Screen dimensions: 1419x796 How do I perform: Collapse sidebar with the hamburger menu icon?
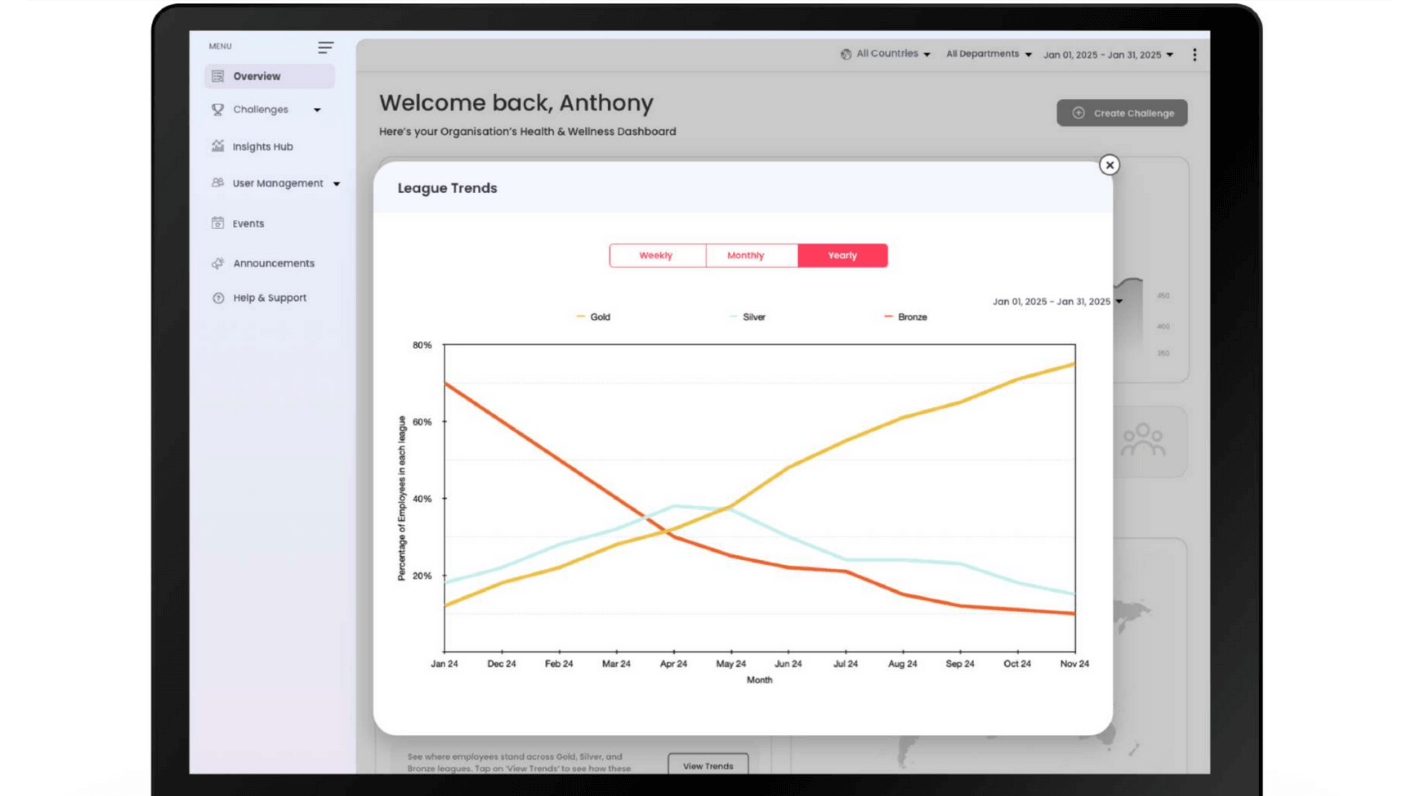pos(326,47)
